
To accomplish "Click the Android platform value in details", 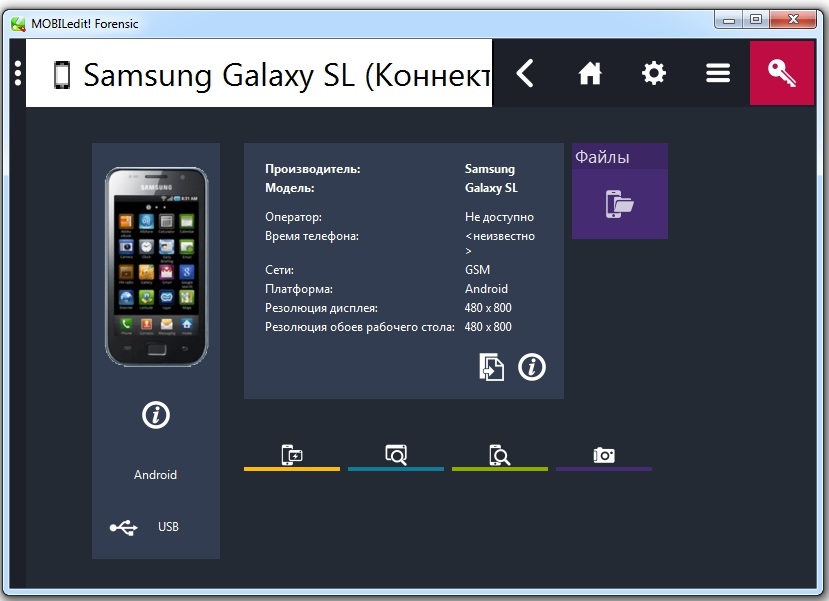I will tap(486, 289).
